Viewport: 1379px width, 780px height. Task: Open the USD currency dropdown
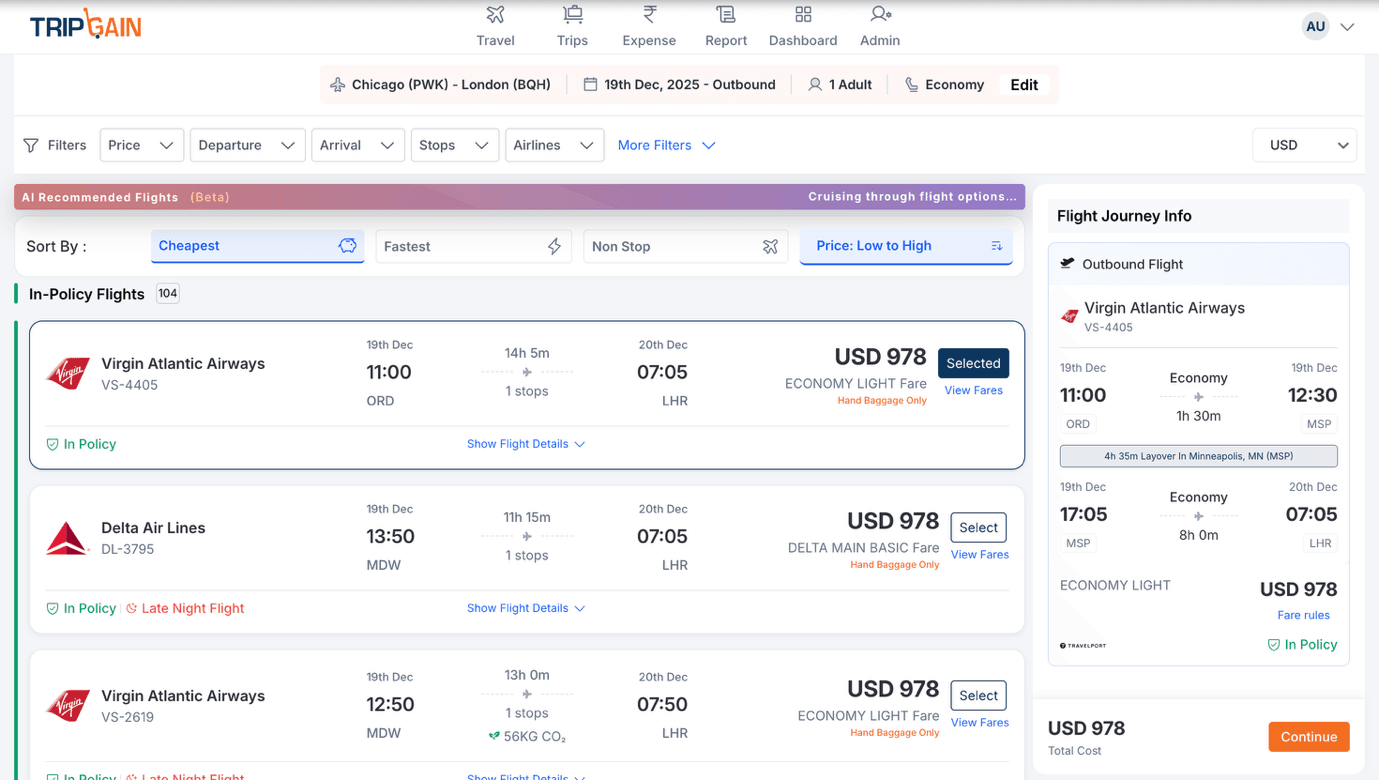click(1304, 145)
